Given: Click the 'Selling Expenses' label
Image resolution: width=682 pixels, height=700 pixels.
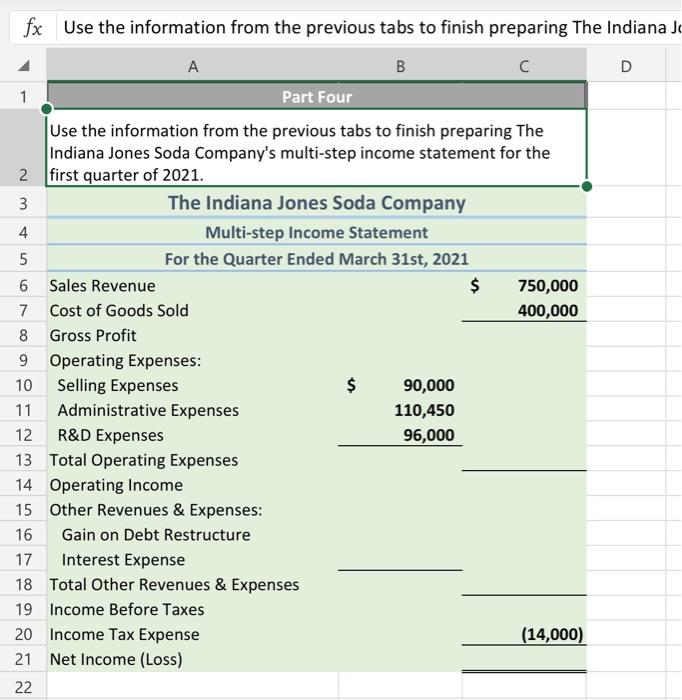Looking at the screenshot, I should (x=118, y=386).
